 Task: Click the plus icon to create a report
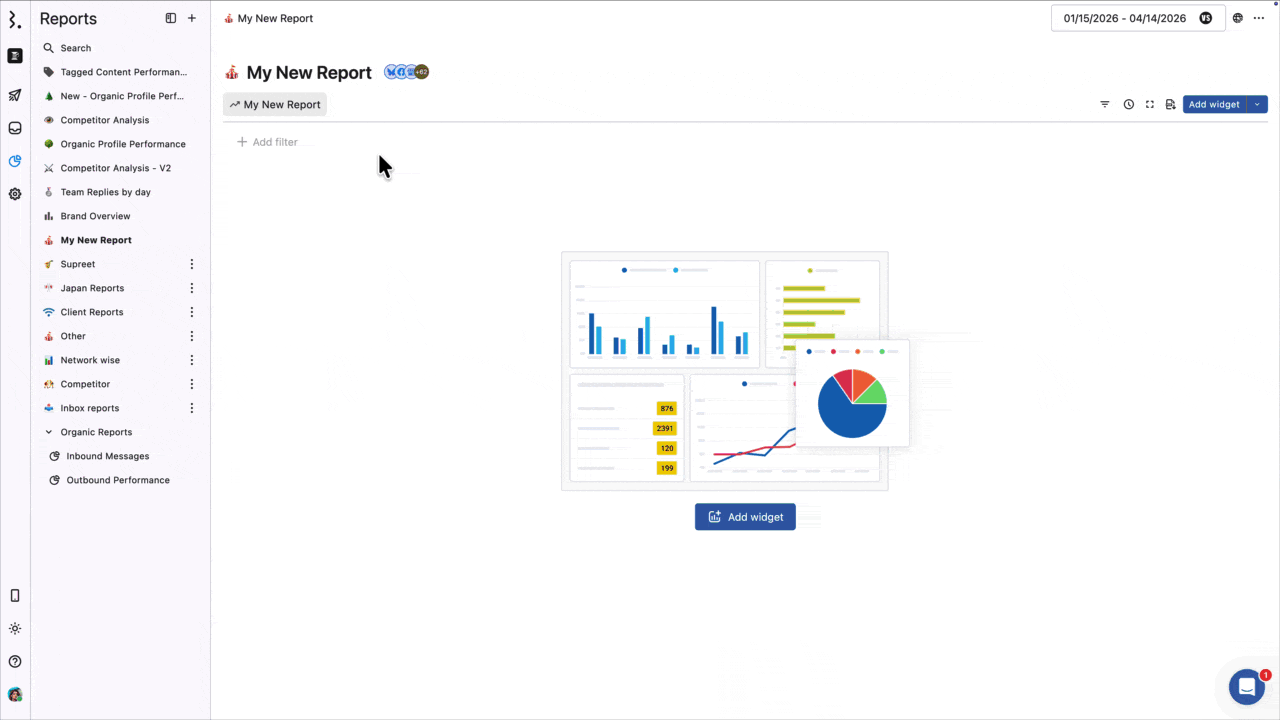pyautogui.click(x=192, y=18)
